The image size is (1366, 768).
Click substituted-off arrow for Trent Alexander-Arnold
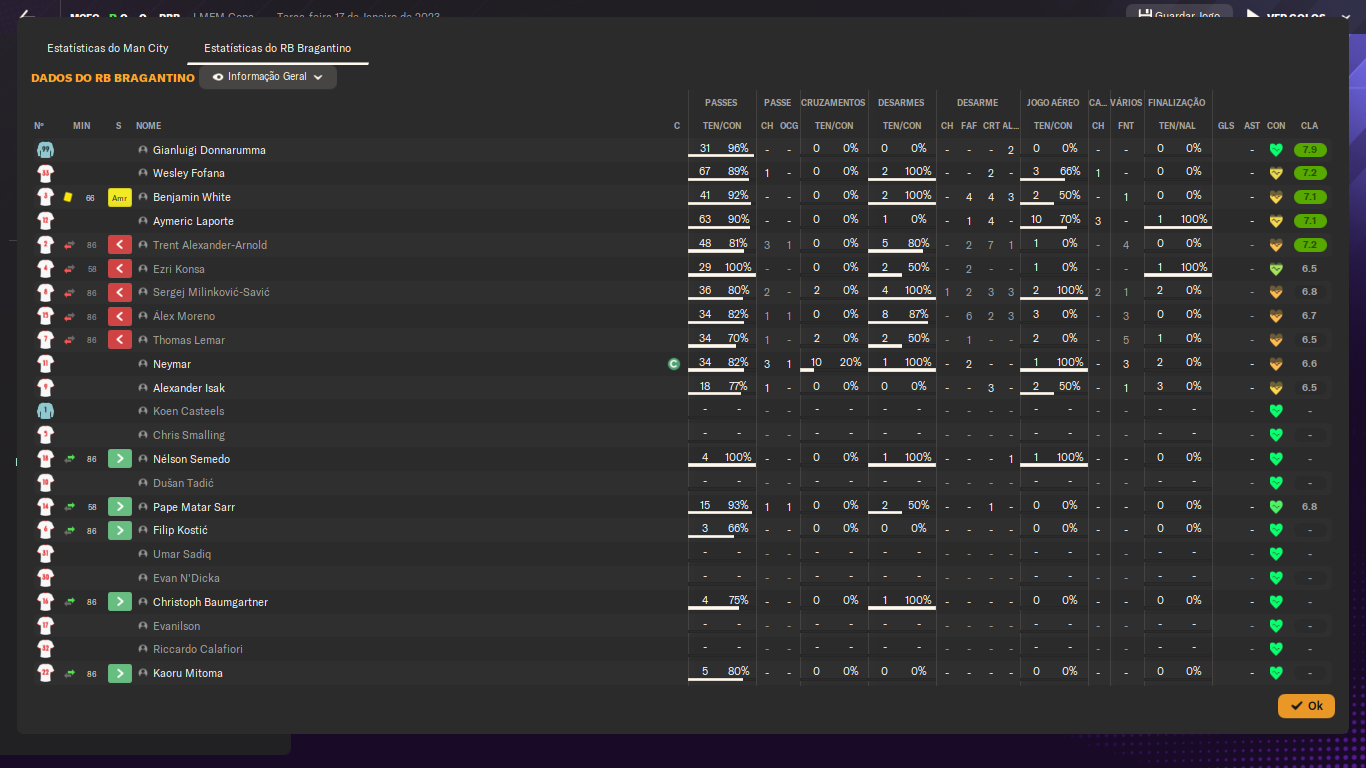[120, 245]
